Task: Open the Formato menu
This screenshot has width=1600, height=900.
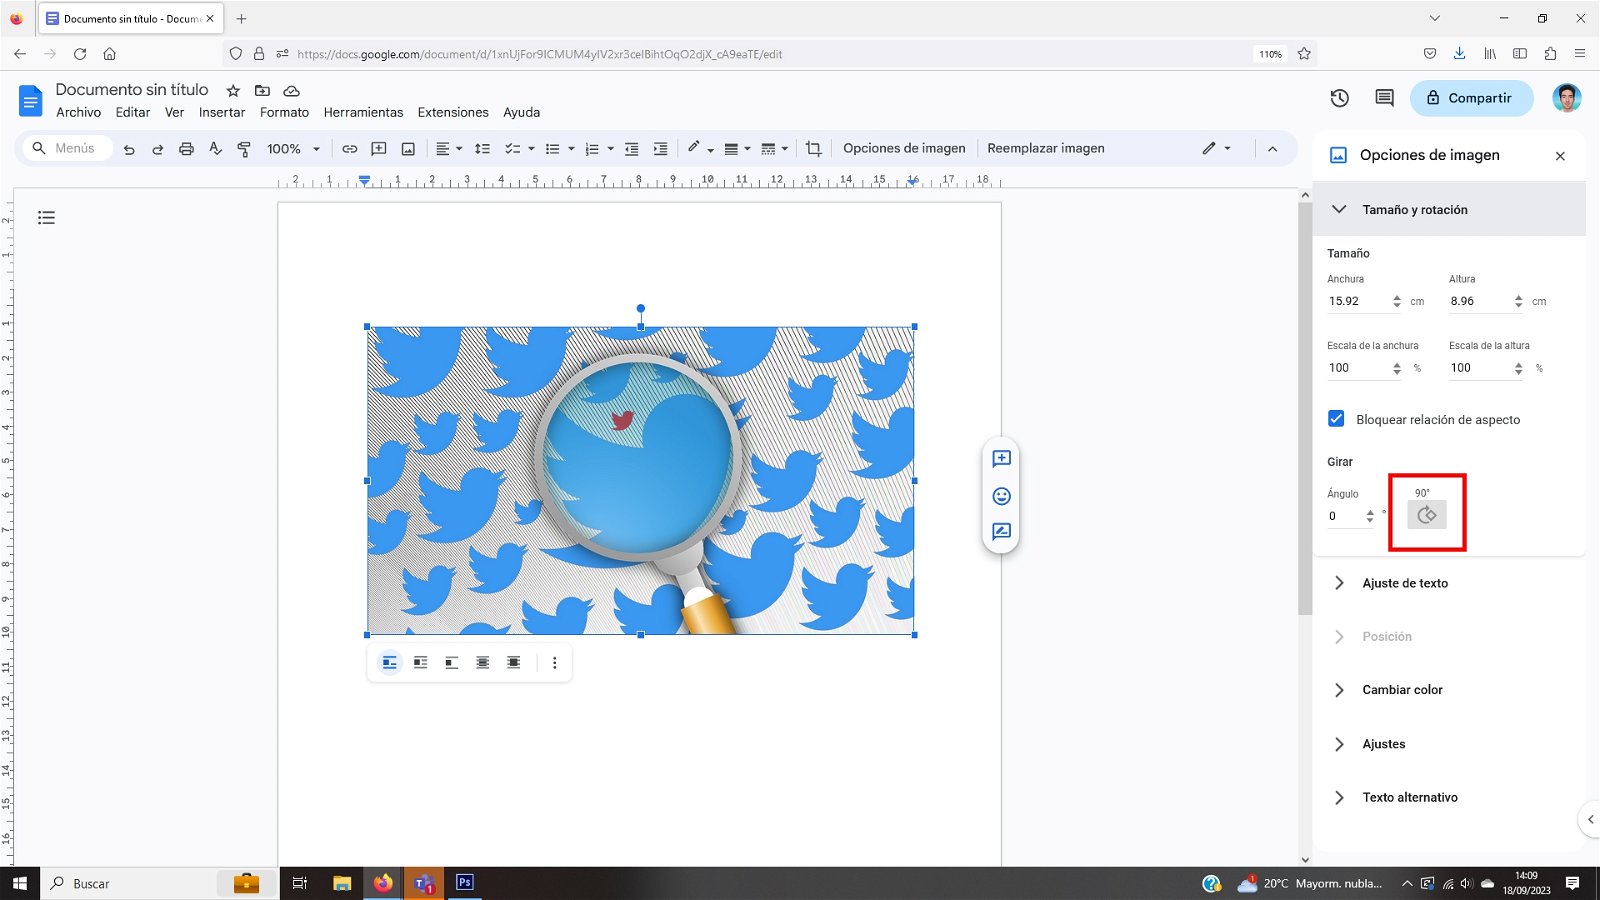Action: [x=284, y=113]
